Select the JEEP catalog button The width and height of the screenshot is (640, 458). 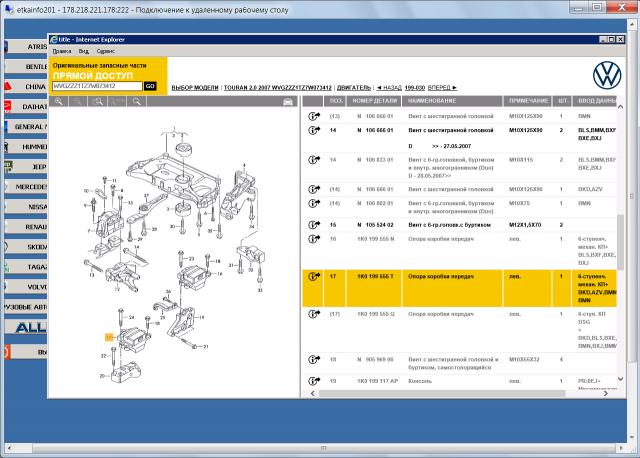[x=26, y=167]
